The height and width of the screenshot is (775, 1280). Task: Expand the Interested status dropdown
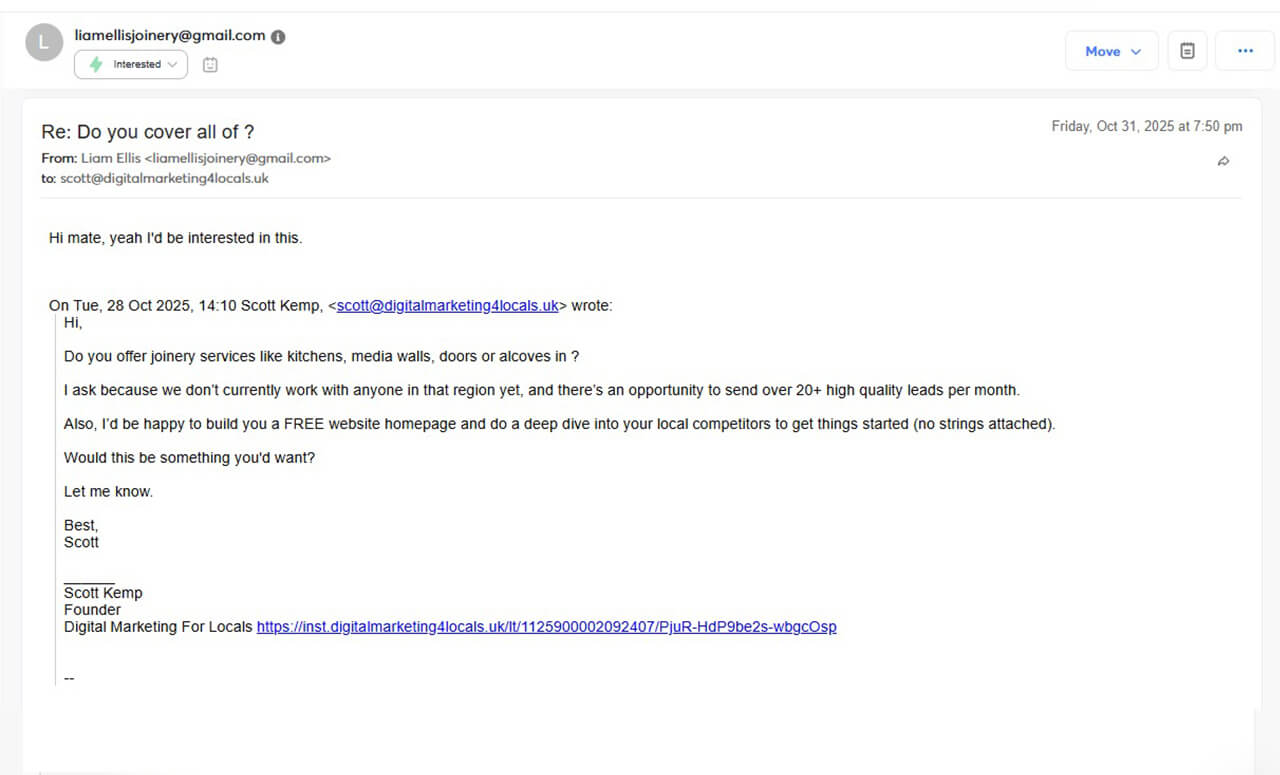click(131, 65)
